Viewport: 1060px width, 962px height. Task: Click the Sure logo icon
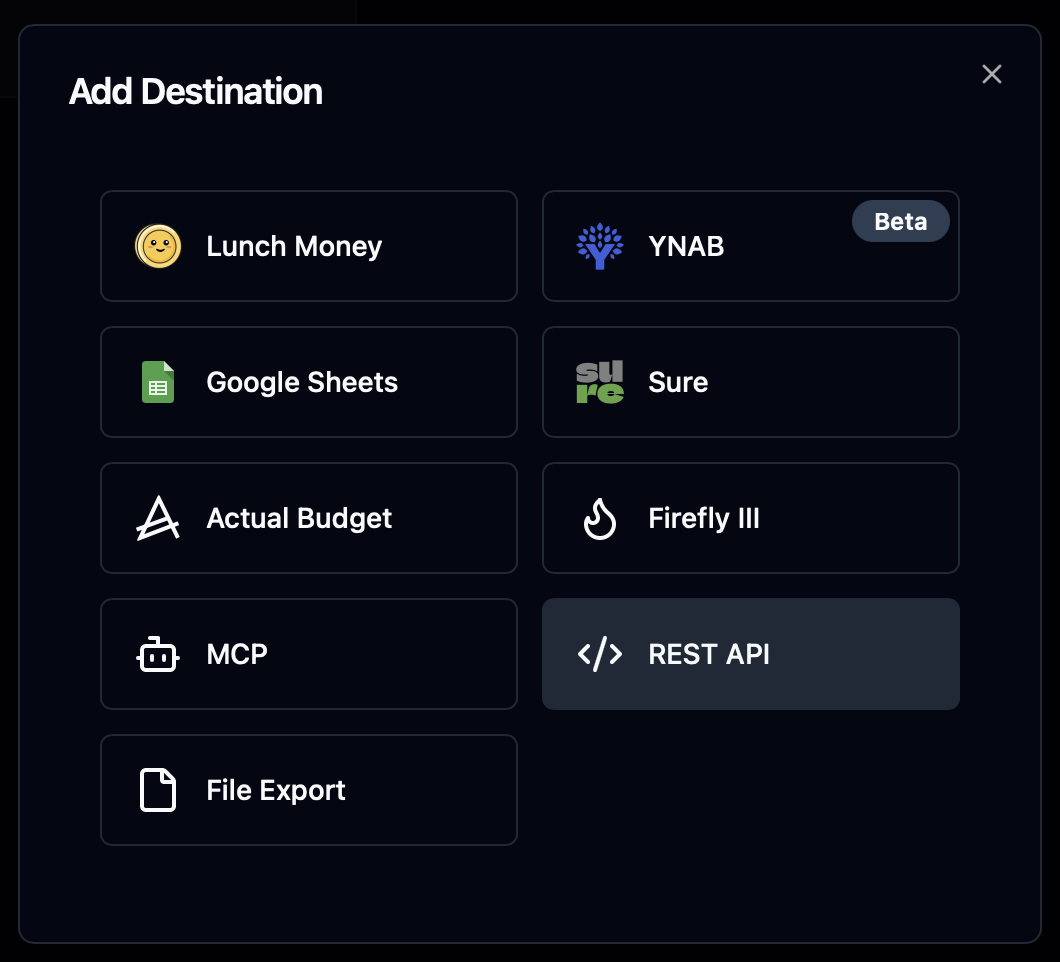click(600, 382)
